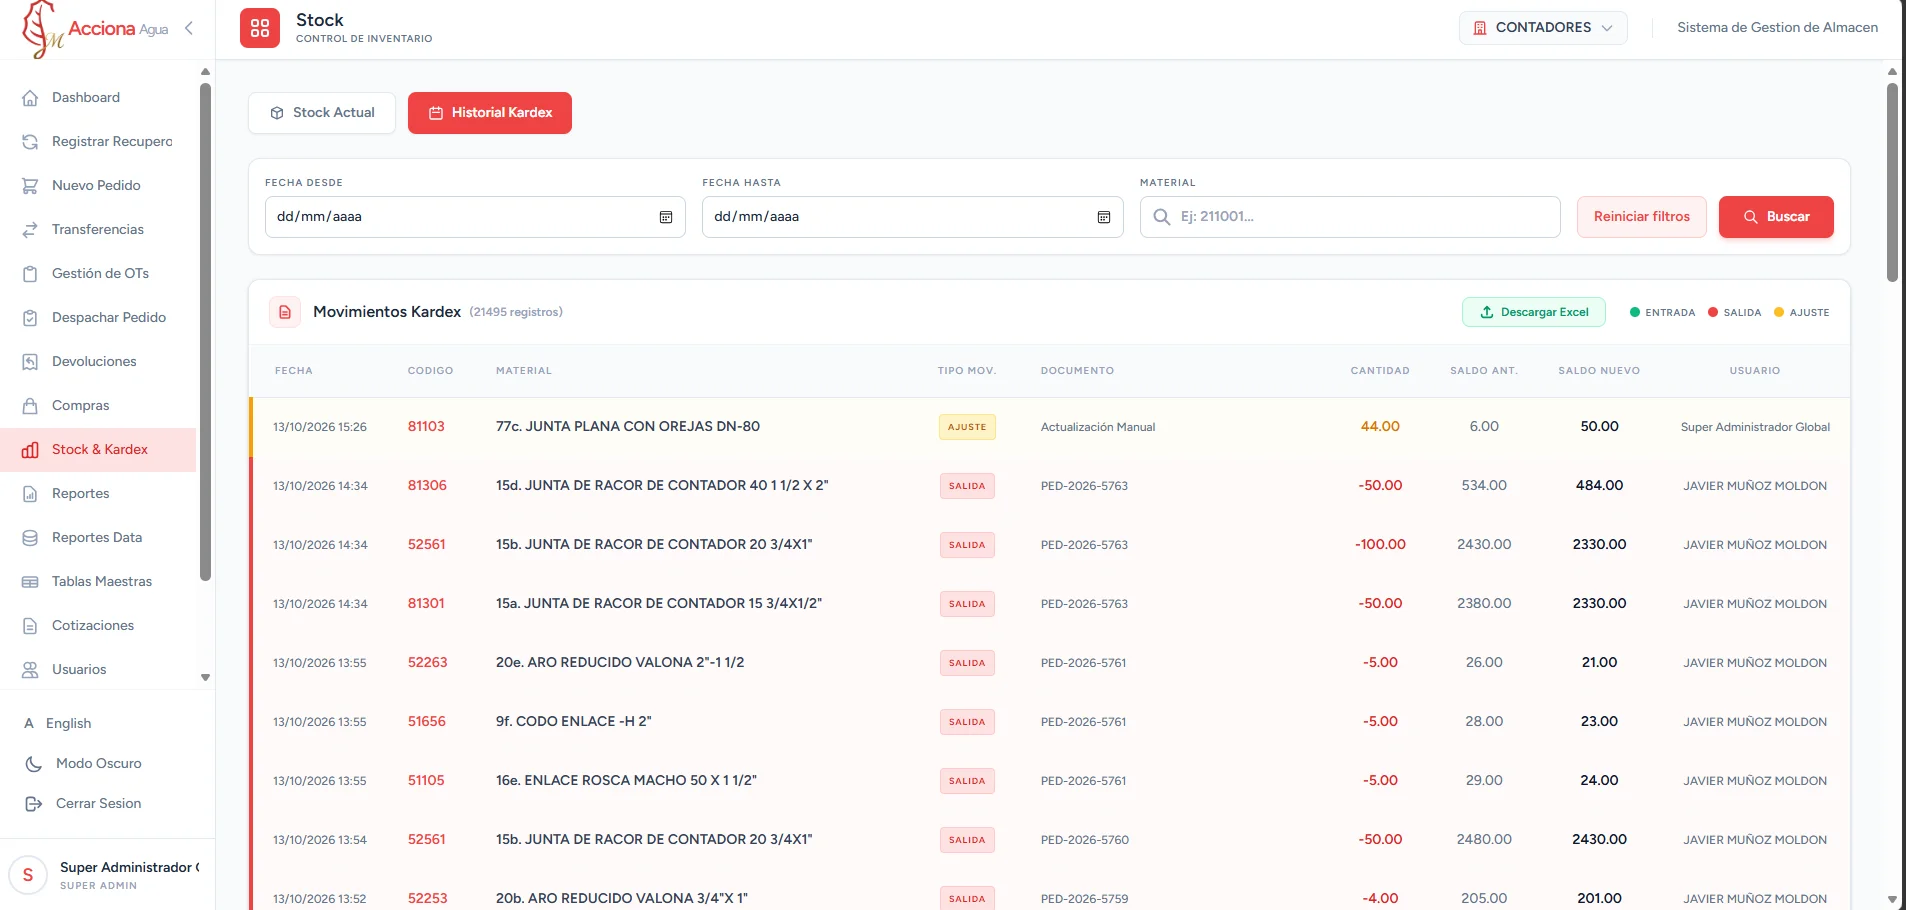
Task: Click the Nuevo Pedido cart icon
Action: tap(30, 186)
